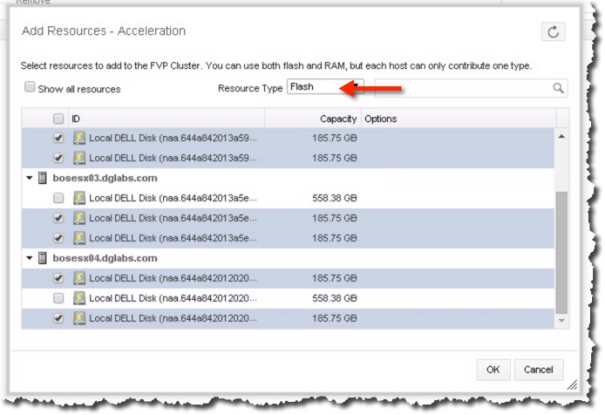605x415 pixels.
Task: Click the magnifier search icon
Action: pyautogui.click(x=558, y=88)
